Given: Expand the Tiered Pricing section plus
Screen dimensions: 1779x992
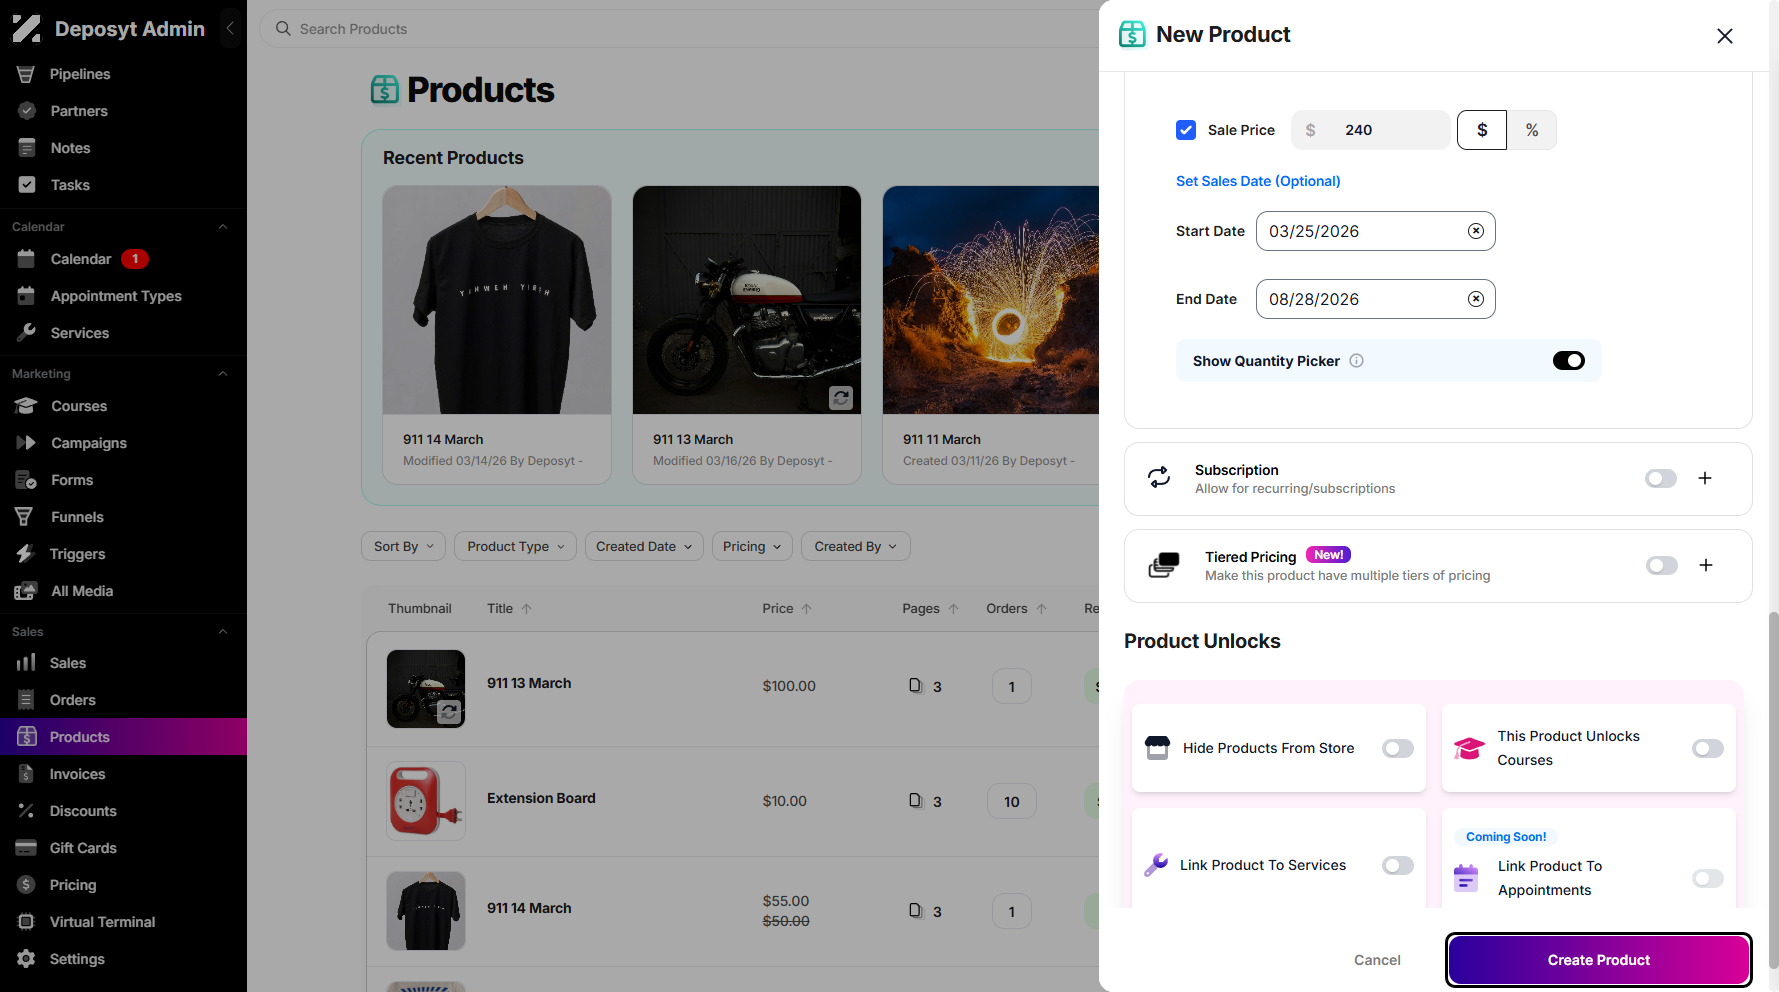Looking at the screenshot, I should (x=1706, y=565).
